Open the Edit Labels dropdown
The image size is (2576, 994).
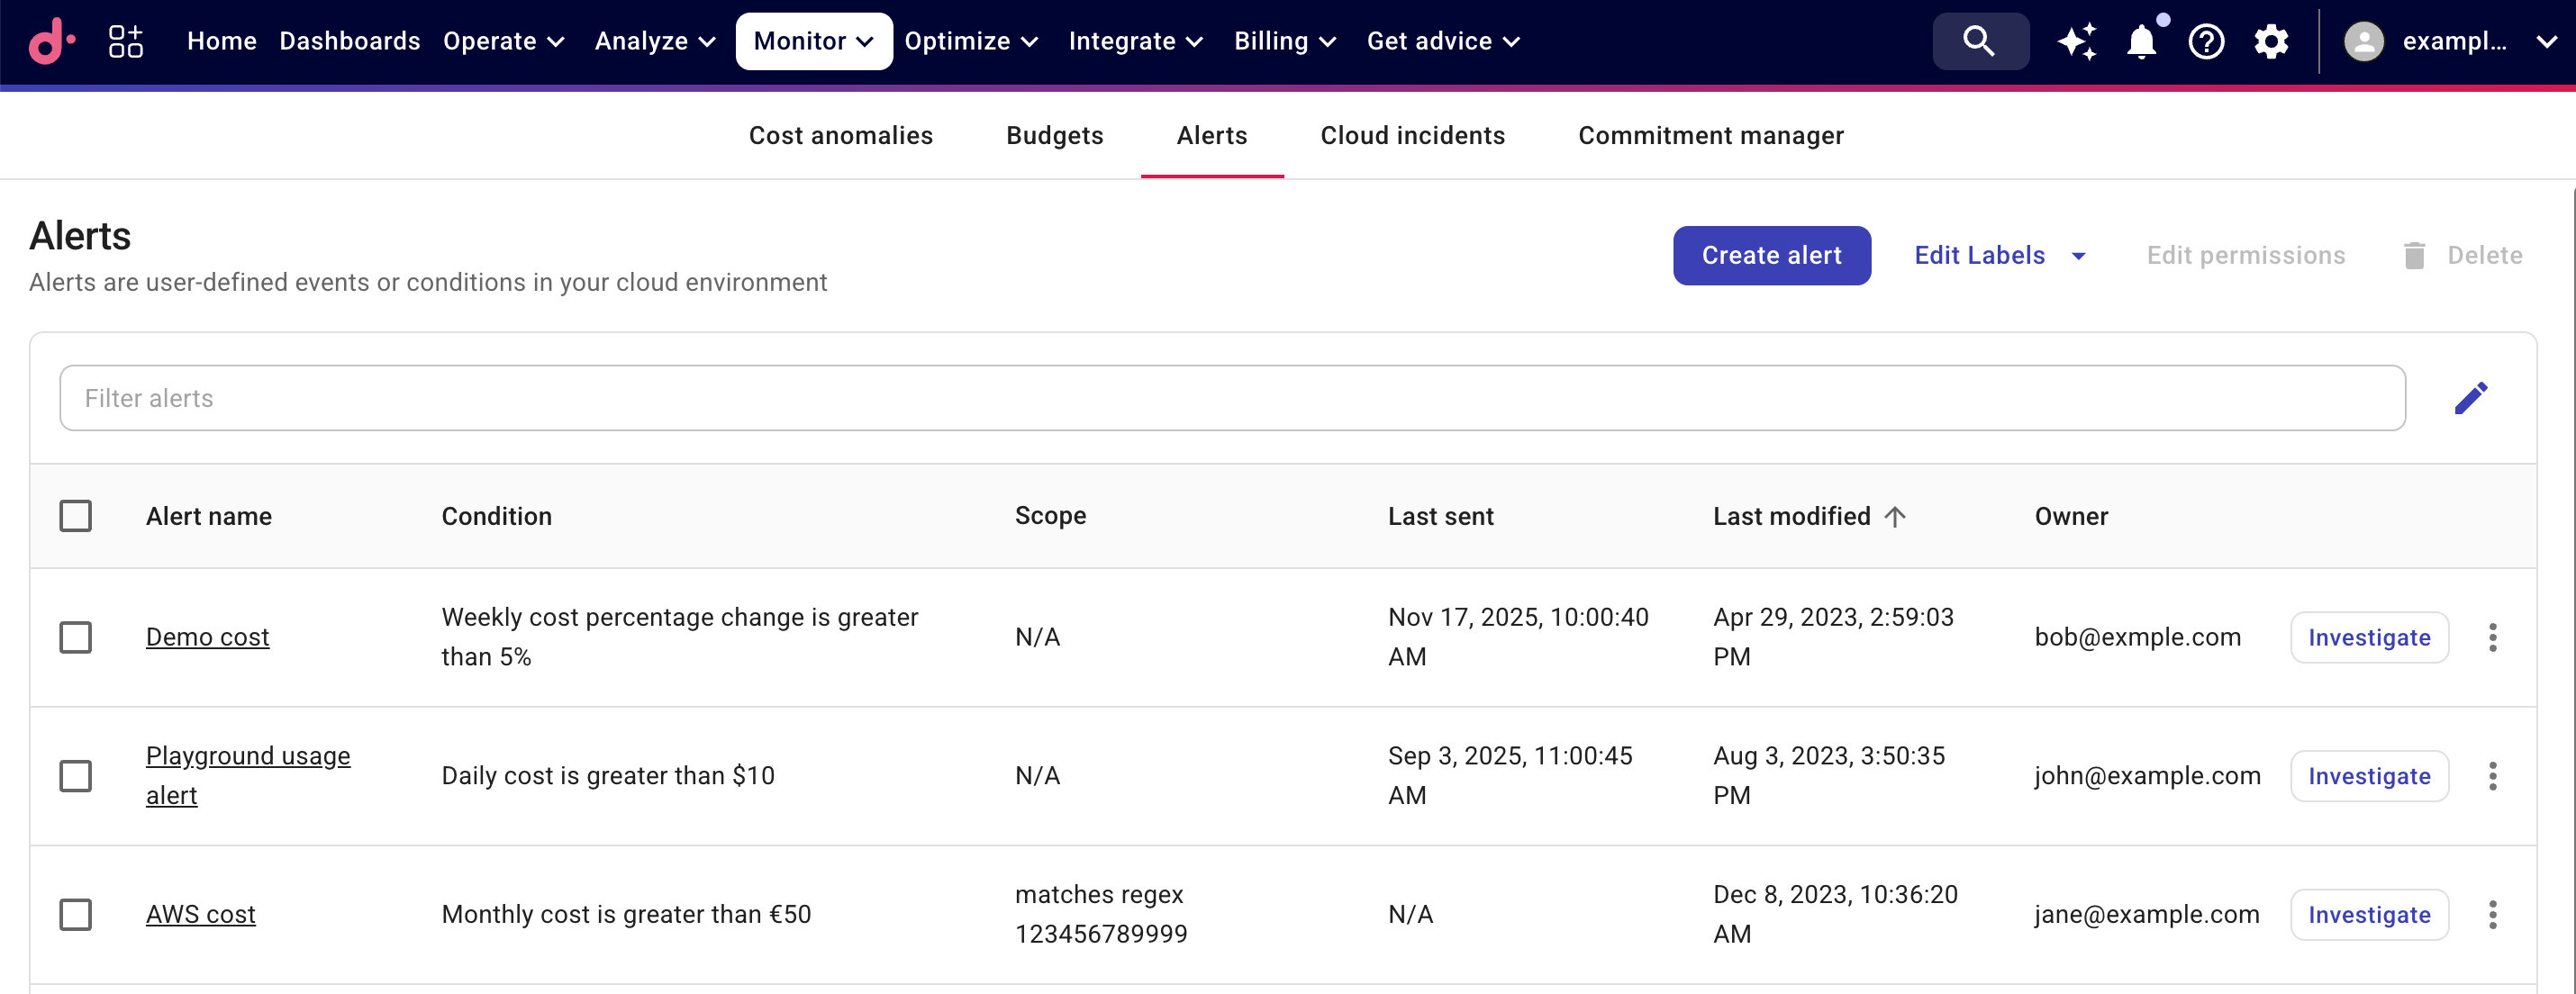click(x=2000, y=255)
